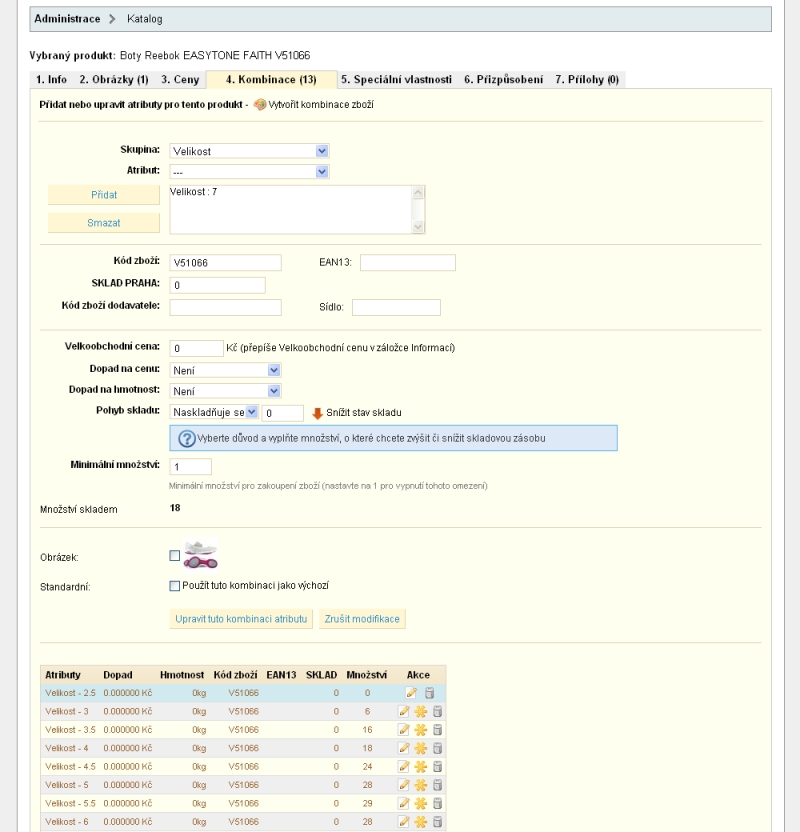Click the orange Snížit stav skladu arrow
The image size is (800, 832).
coord(318,412)
